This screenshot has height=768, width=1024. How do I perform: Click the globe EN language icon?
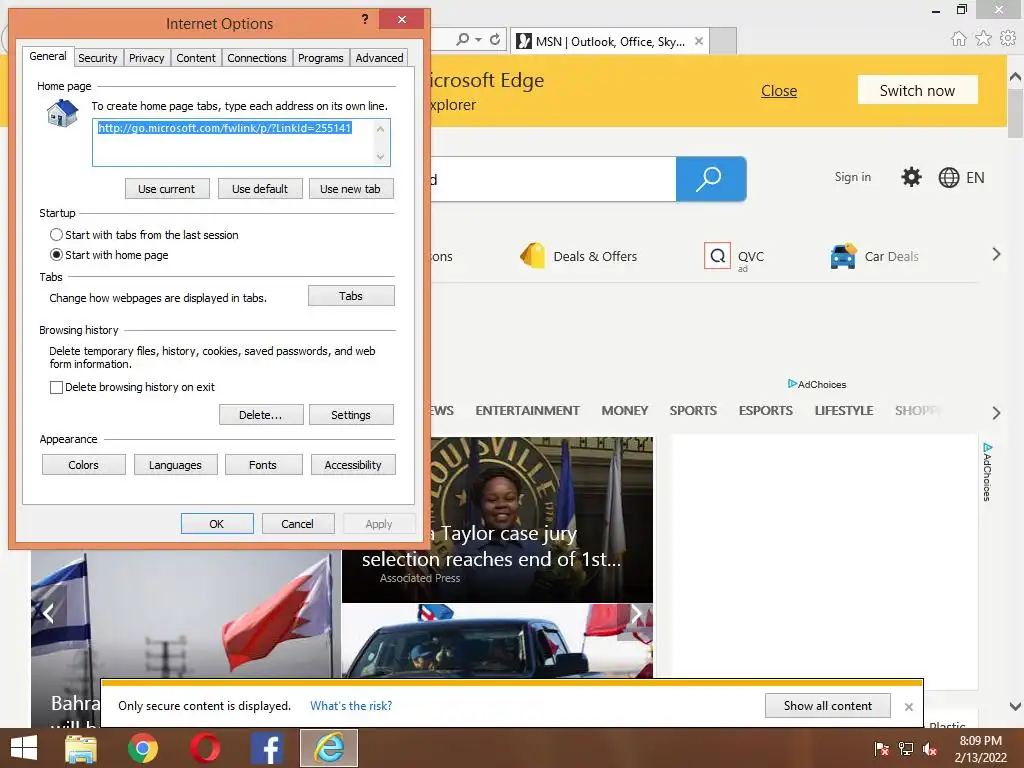pyautogui.click(x=948, y=178)
